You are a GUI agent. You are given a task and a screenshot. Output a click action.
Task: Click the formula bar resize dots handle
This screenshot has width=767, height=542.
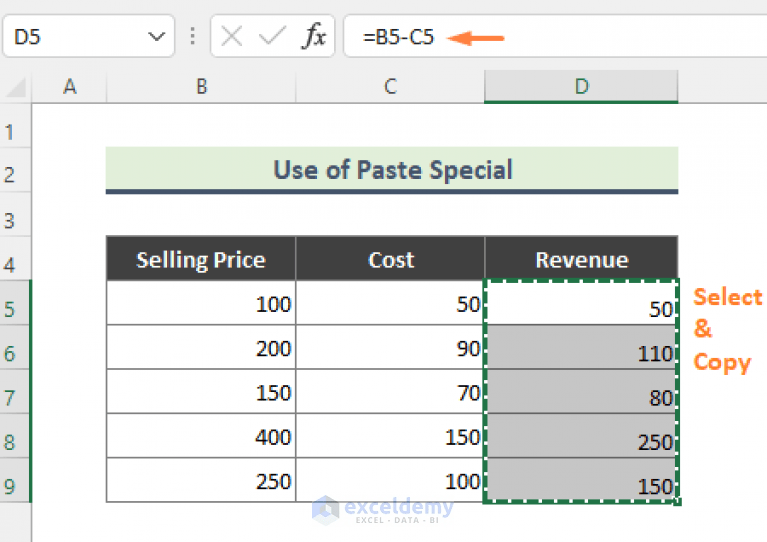coord(193,36)
